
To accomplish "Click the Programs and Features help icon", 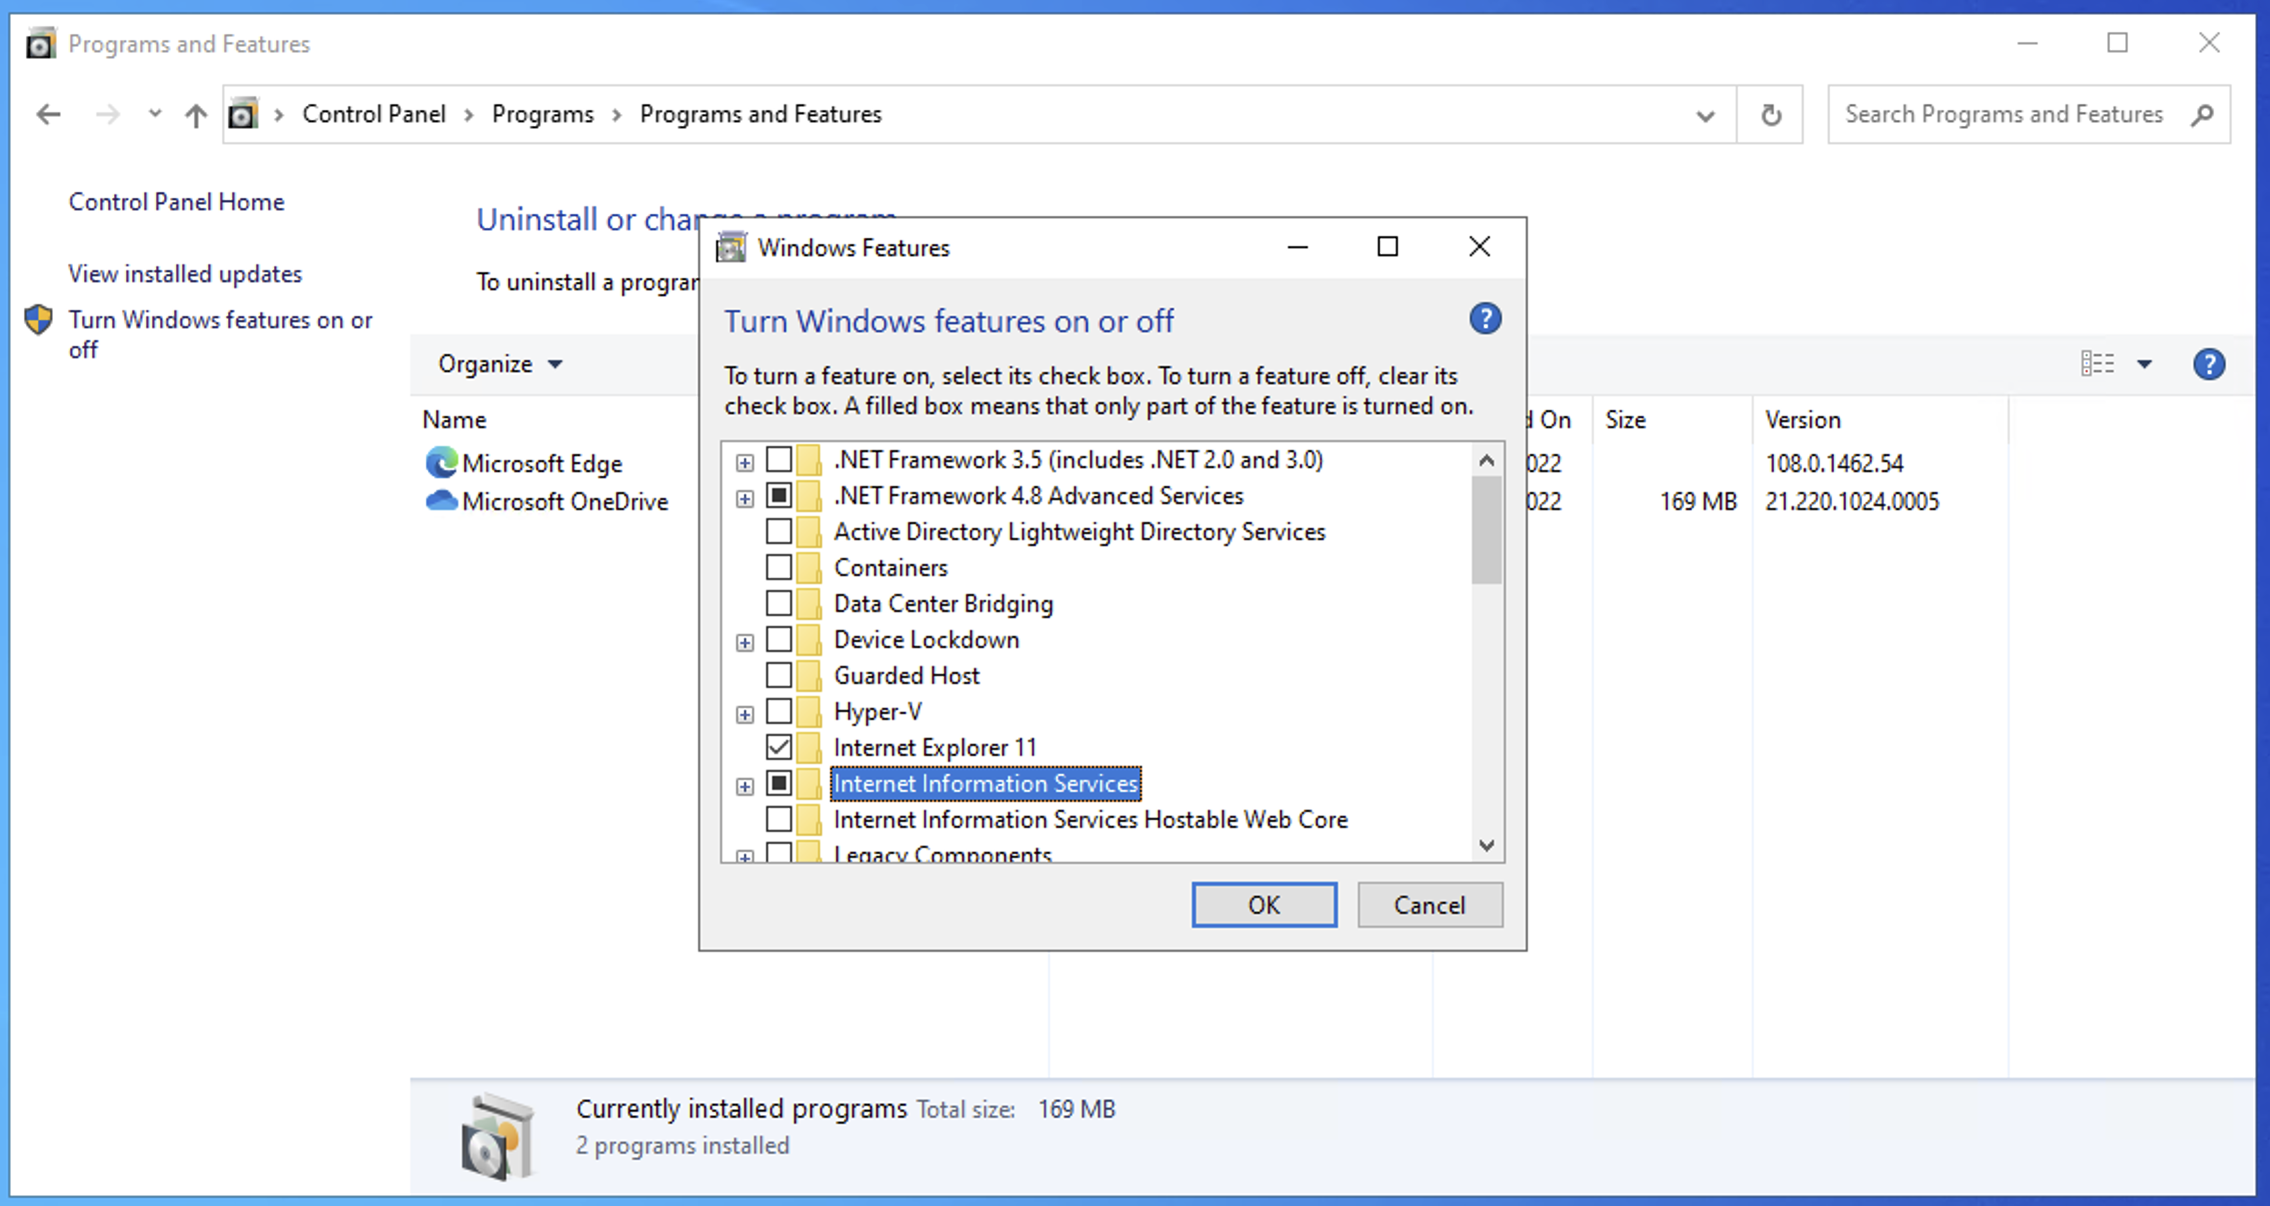I will click(x=2208, y=364).
